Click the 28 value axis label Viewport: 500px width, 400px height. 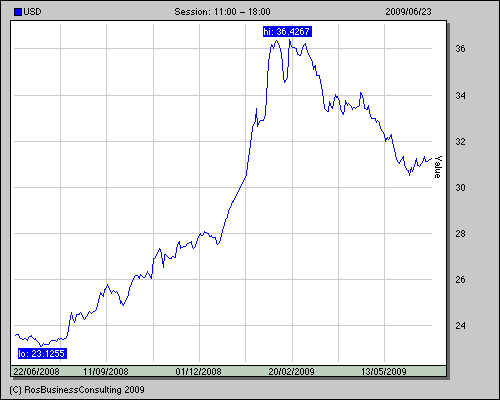click(460, 234)
